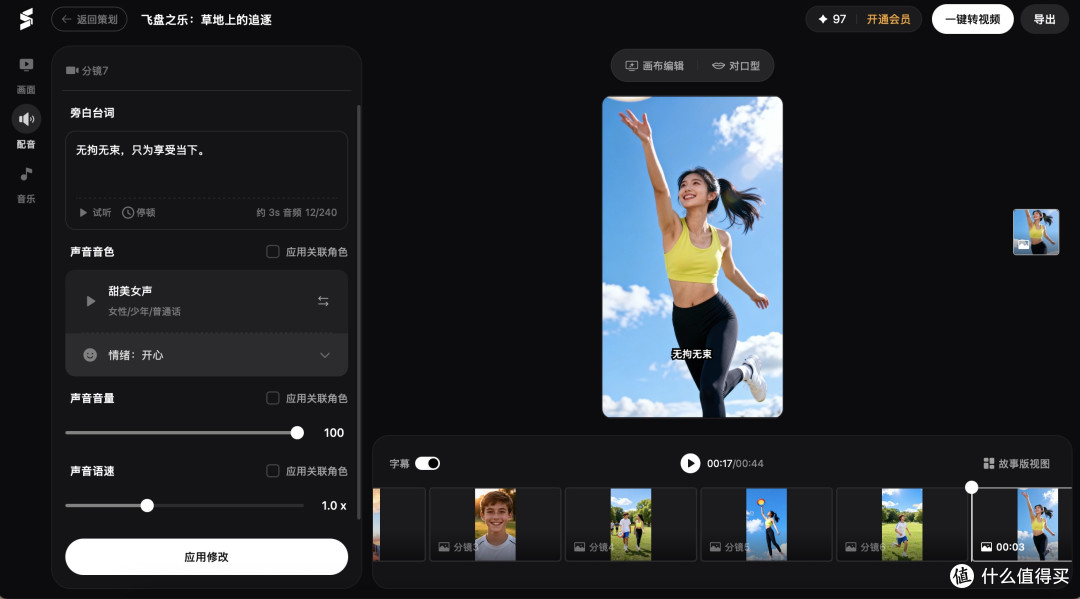This screenshot has height=599, width=1080.
Task: Open the 音乐 sidebar panel
Action: pyautogui.click(x=26, y=185)
